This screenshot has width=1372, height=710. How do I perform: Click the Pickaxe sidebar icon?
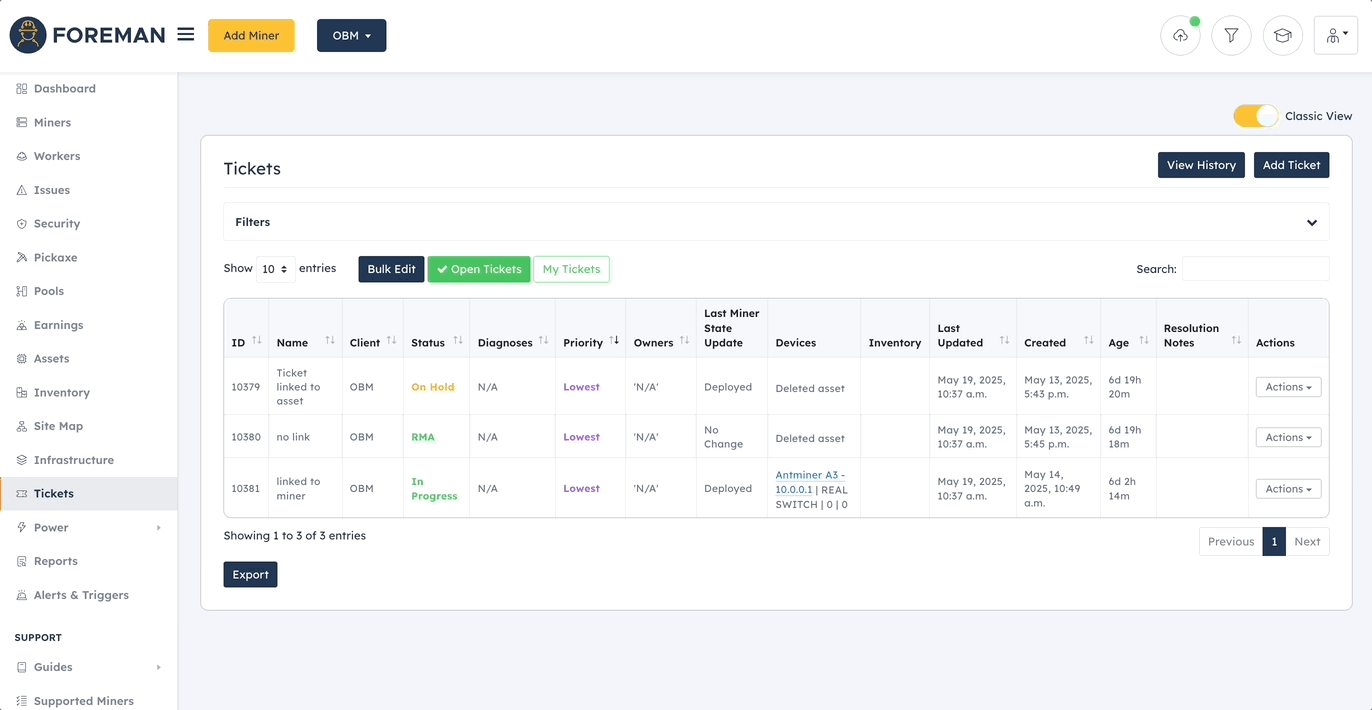coord(22,258)
